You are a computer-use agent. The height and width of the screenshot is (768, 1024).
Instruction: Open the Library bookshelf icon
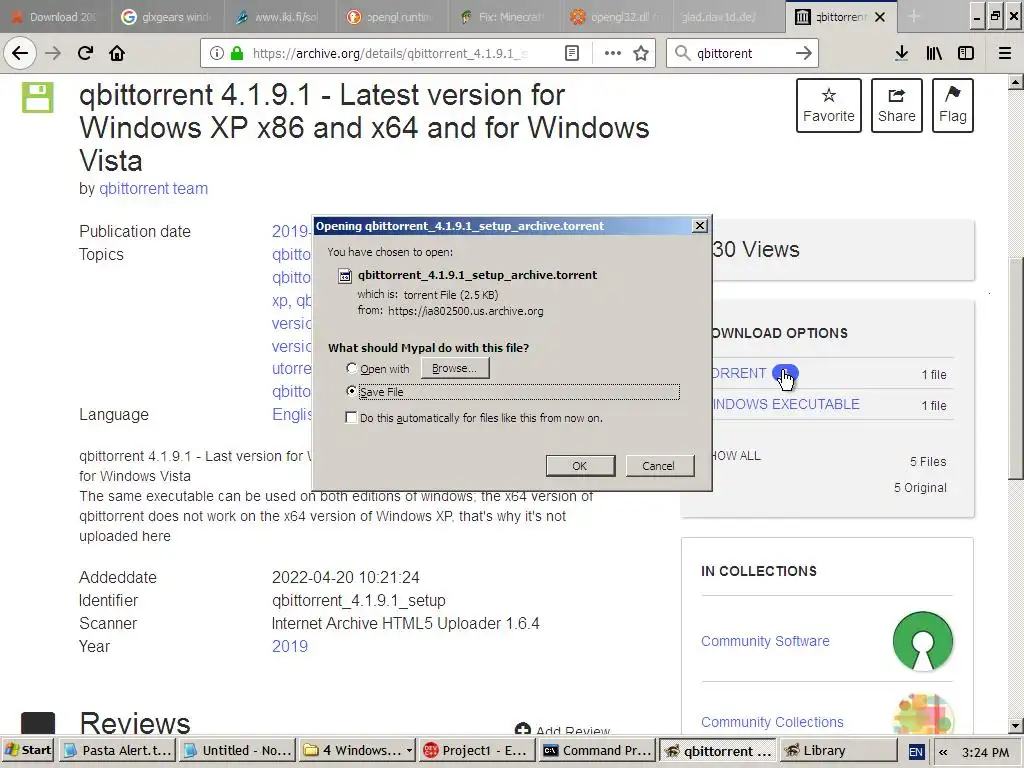(934, 53)
